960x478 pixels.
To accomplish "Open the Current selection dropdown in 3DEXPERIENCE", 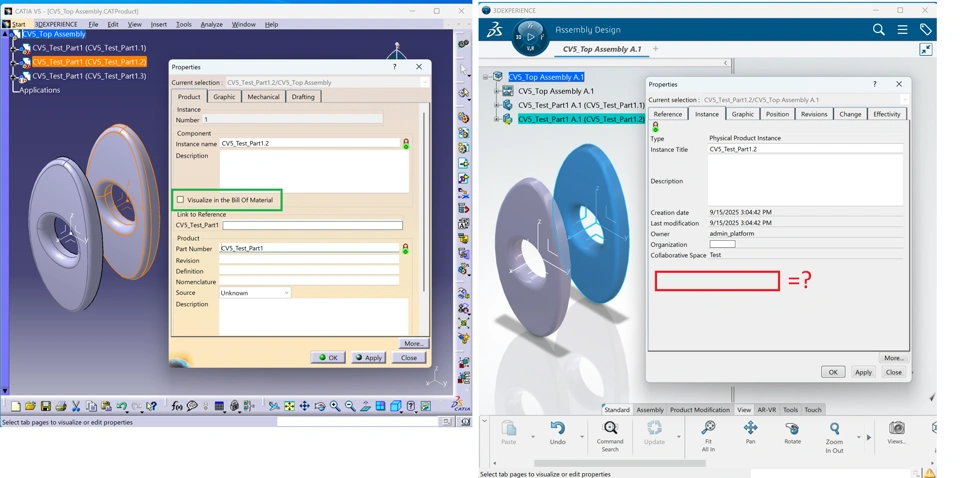I will (905, 100).
